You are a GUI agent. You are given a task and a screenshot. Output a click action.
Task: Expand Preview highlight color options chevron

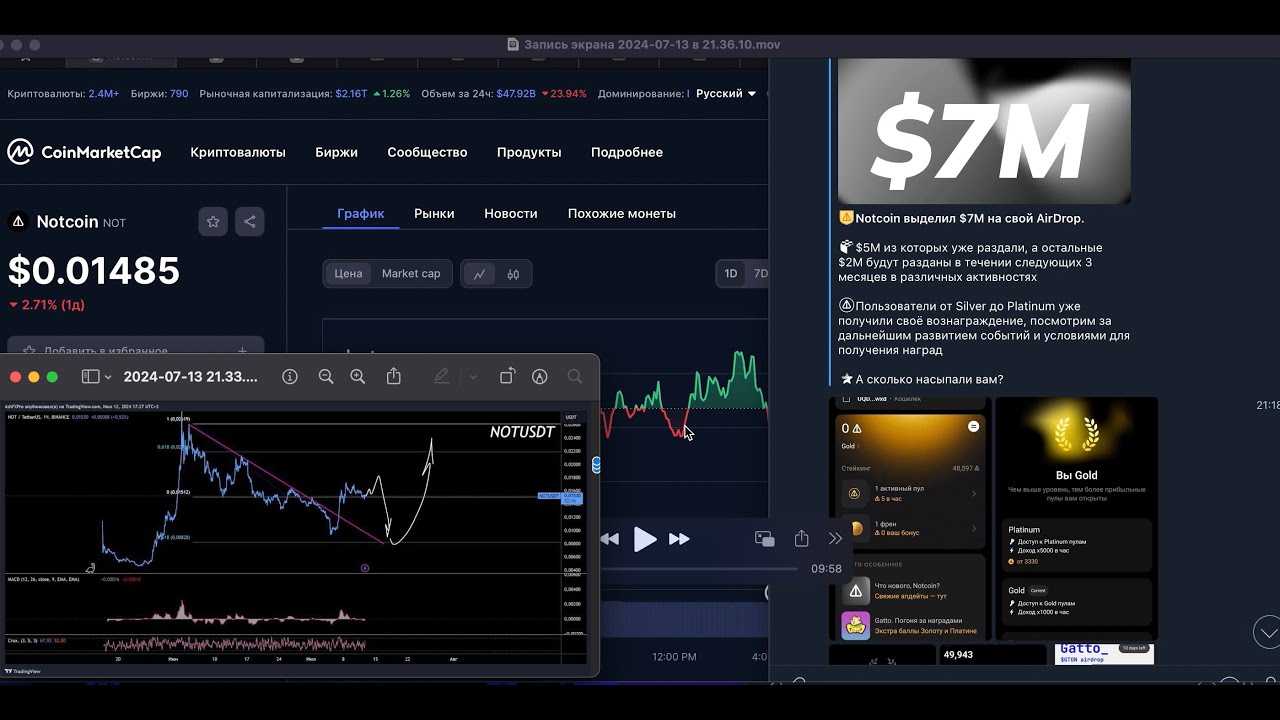[473, 377]
